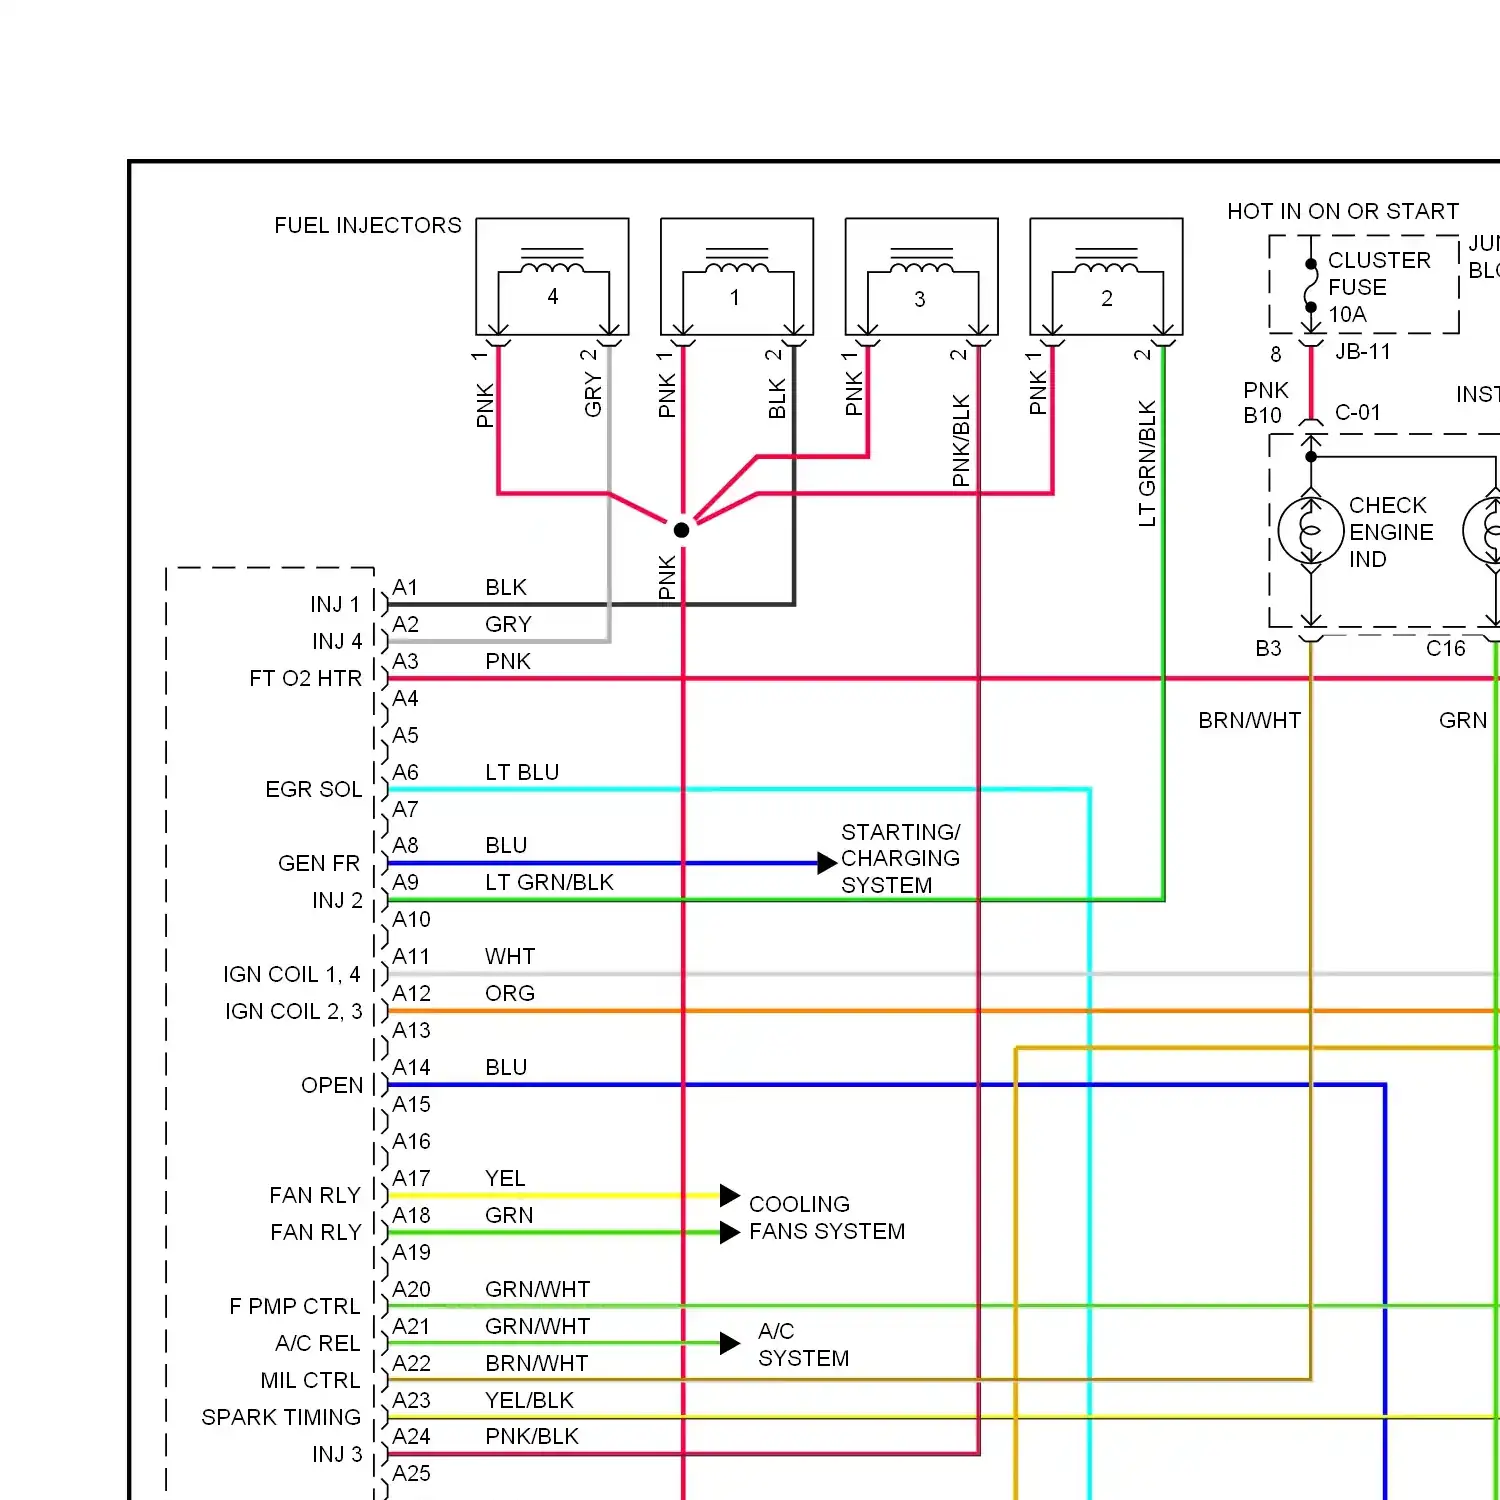Click pin A17 connector label
1500x1500 pixels.
(x=411, y=1178)
